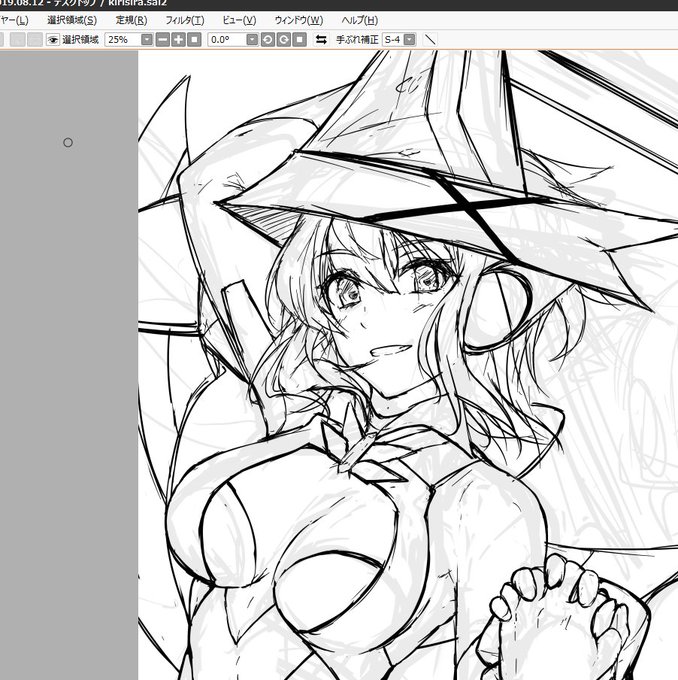The width and height of the screenshot is (678, 680).
Task: Reset the zoom with the square button
Action: coord(194,40)
